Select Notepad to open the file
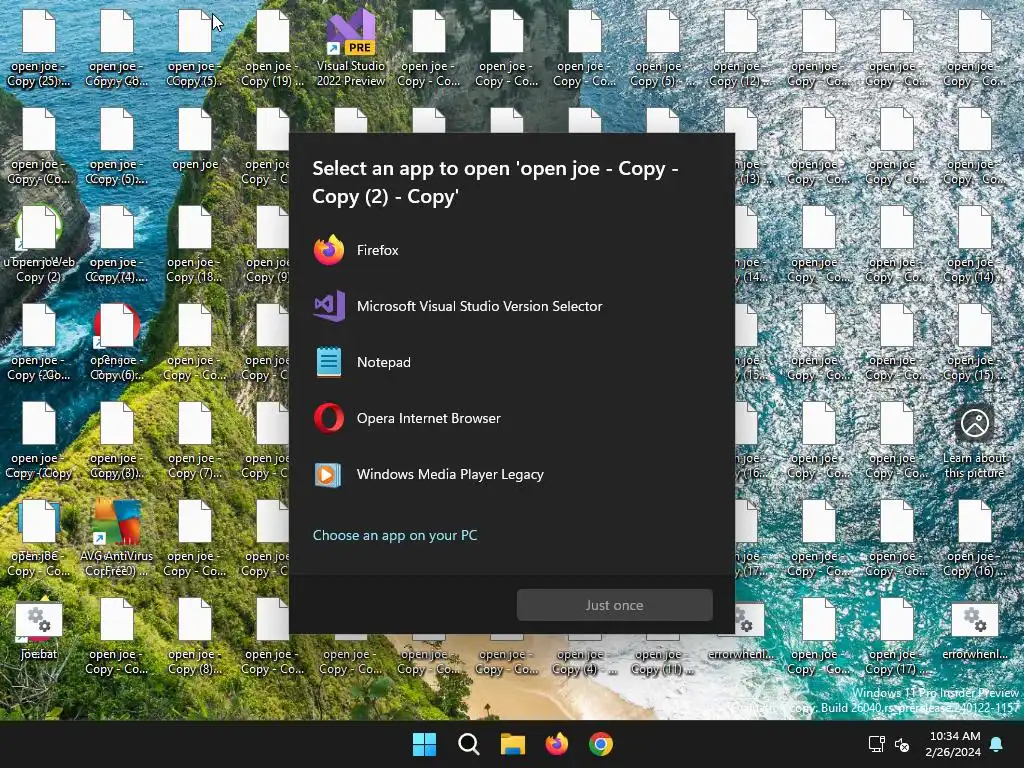This screenshot has height=768, width=1024. [512, 362]
